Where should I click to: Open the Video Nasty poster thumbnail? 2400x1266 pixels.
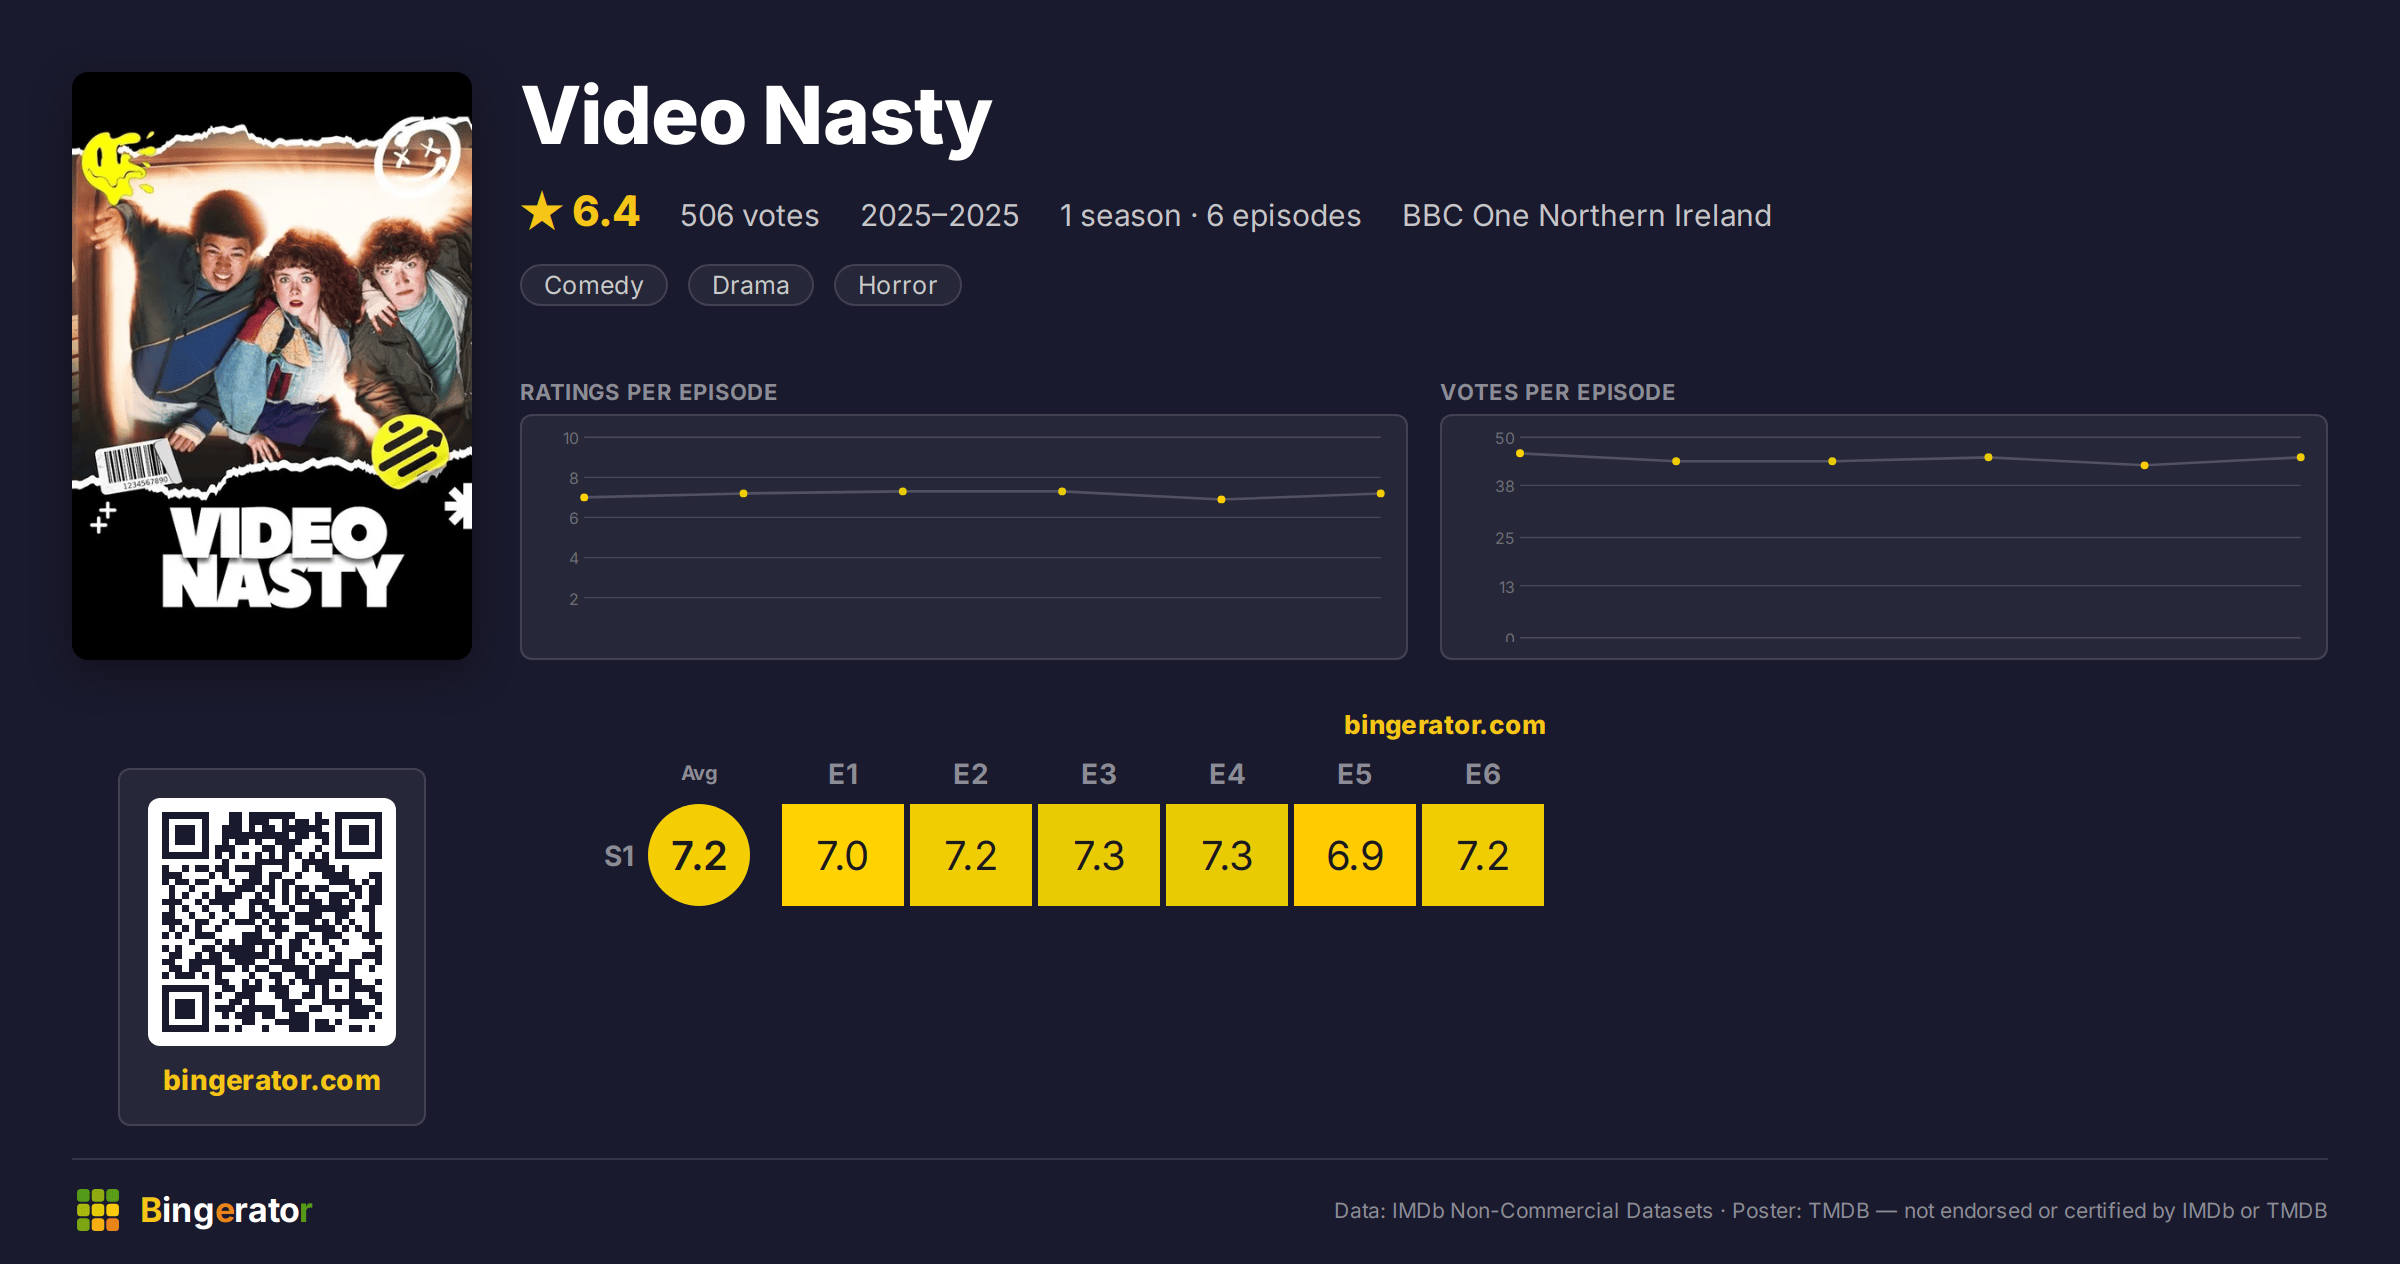point(272,366)
